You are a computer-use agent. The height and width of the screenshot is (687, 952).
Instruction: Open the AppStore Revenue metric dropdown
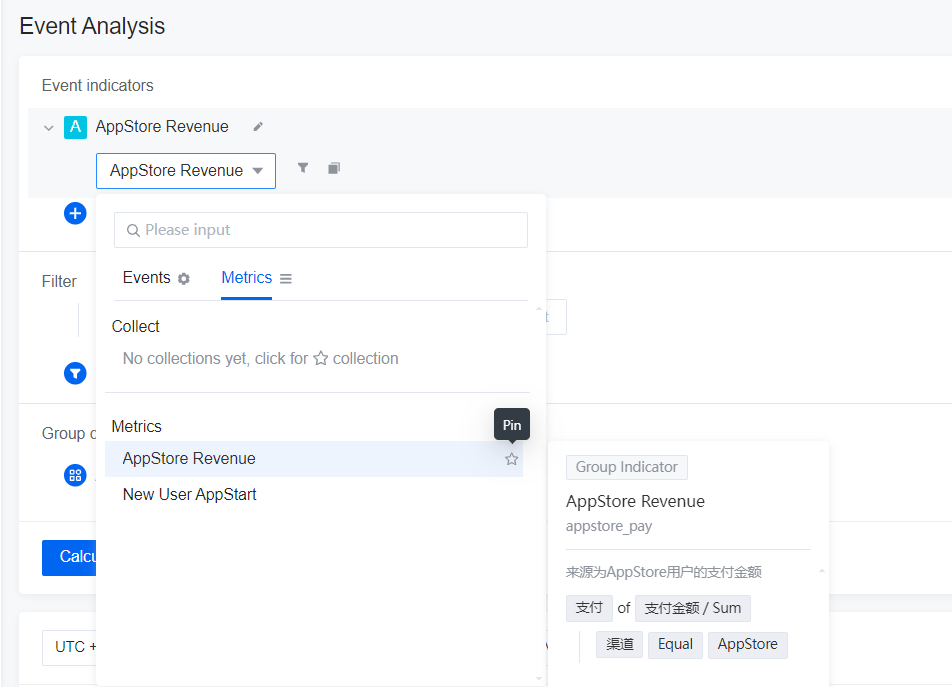[185, 171]
